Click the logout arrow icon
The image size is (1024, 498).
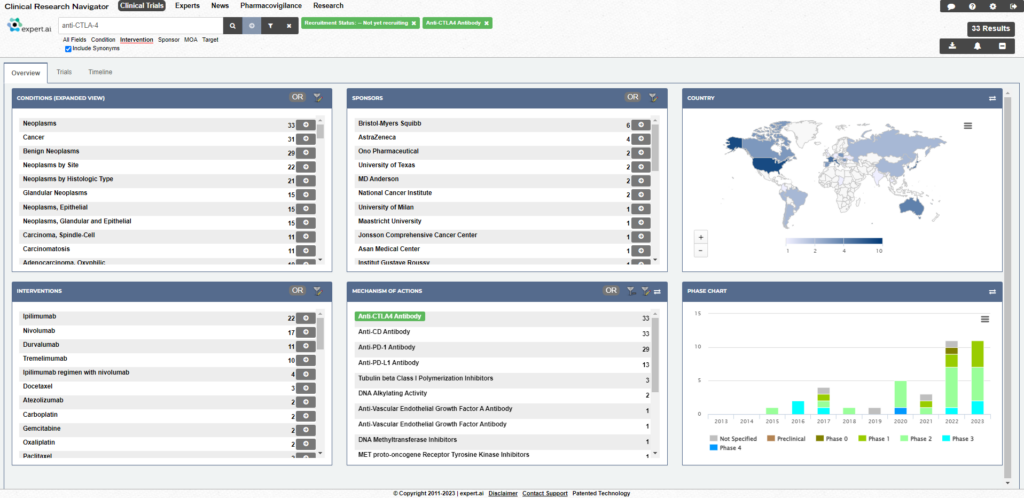[1012, 7]
